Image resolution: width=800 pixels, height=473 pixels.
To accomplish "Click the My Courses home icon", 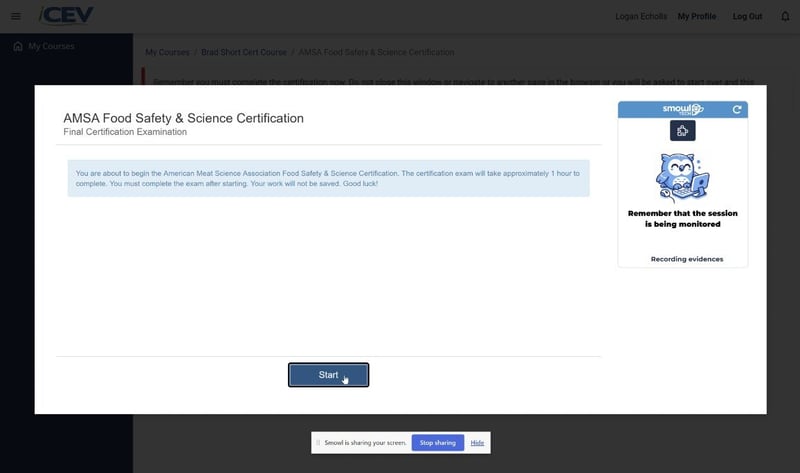I will (x=18, y=46).
